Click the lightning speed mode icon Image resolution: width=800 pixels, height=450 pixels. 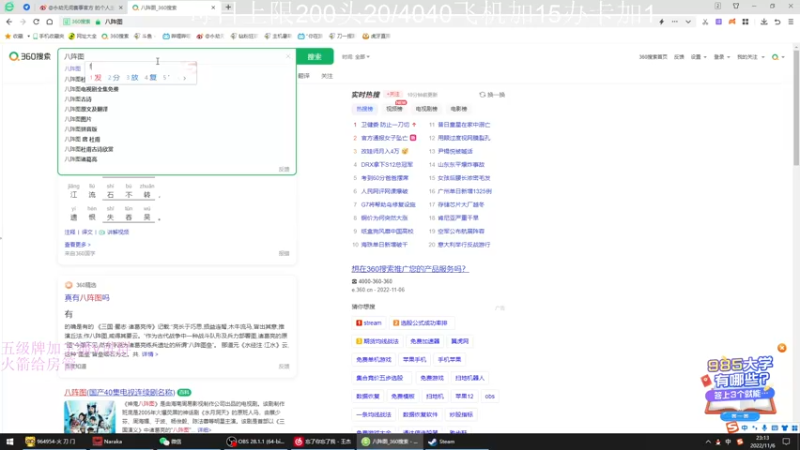(662, 22)
